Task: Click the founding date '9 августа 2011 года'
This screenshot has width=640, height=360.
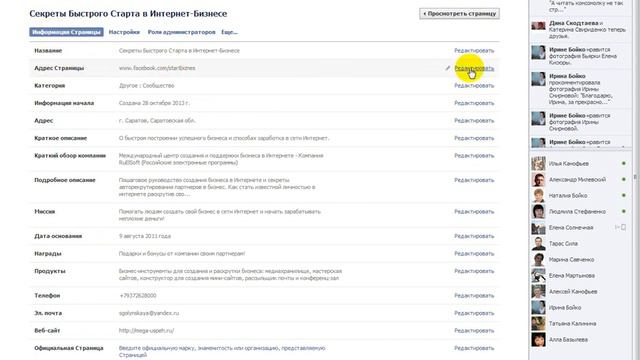Action: [x=145, y=236]
